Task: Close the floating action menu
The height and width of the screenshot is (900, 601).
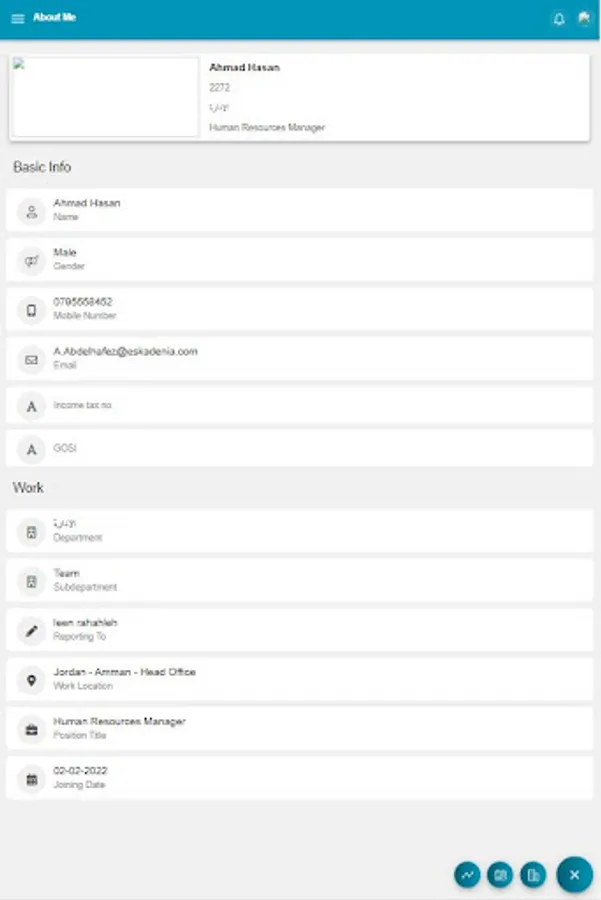Action: [574, 875]
